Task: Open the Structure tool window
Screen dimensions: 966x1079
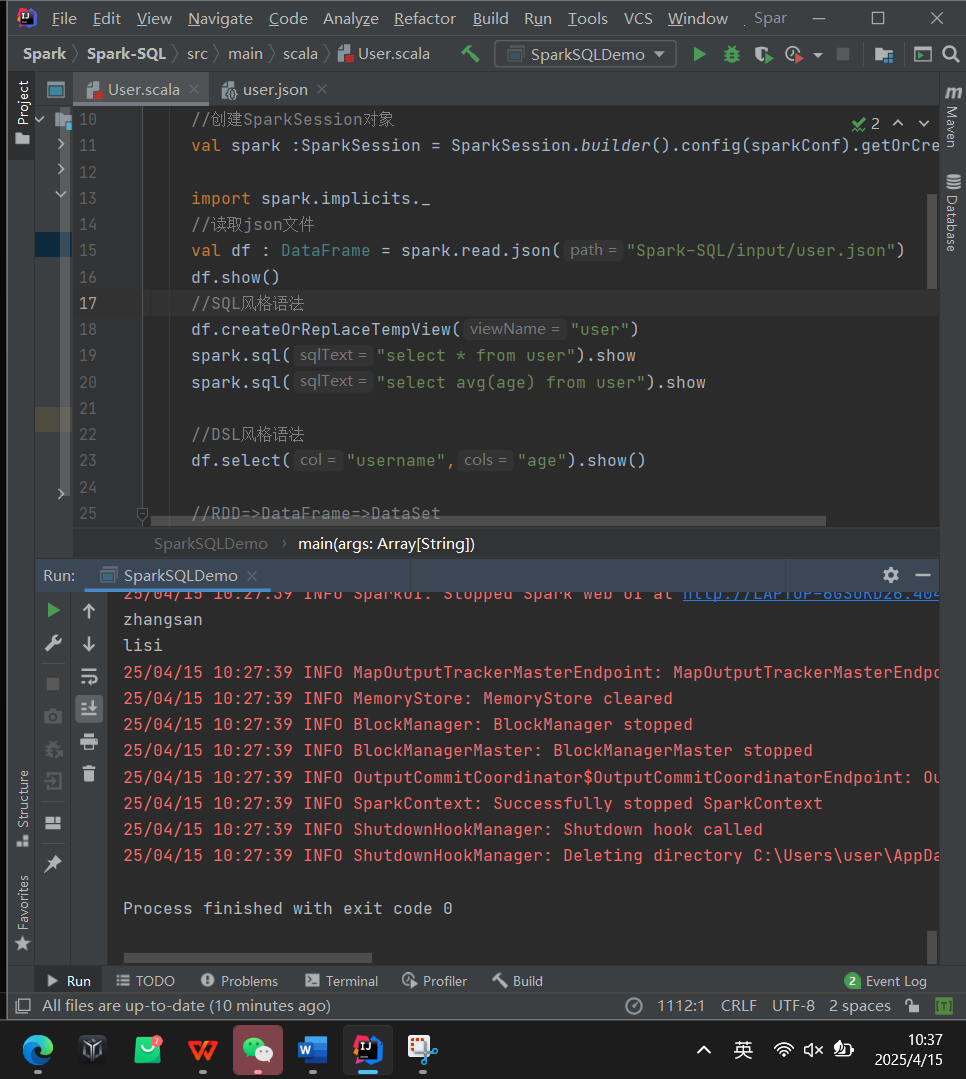Action: pyautogui.click(x=23, y=808)
